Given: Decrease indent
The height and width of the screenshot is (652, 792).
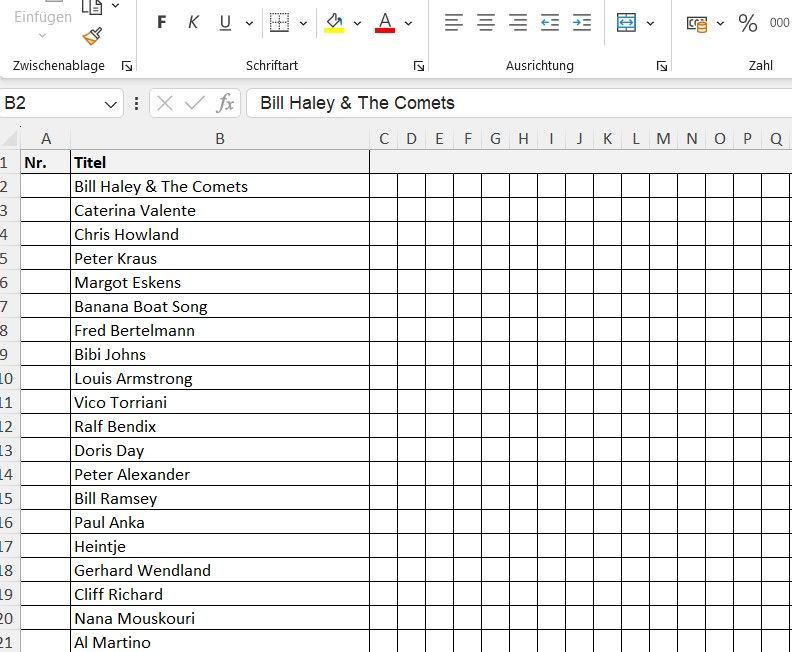Looking at the screenshot, I should click(x=550, y=23).
